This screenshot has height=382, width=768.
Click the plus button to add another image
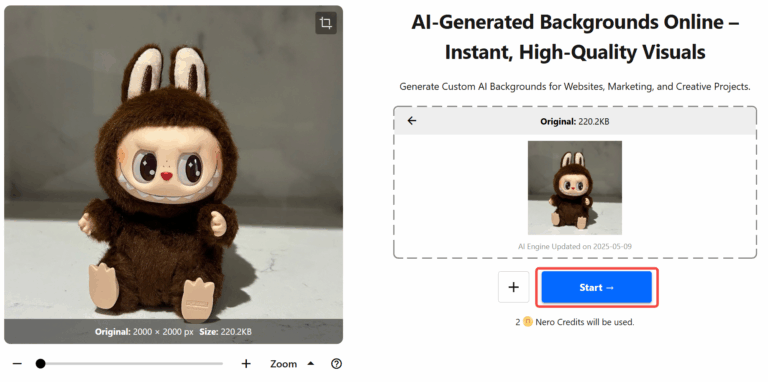pyautogui.click(x=513, y=287)
